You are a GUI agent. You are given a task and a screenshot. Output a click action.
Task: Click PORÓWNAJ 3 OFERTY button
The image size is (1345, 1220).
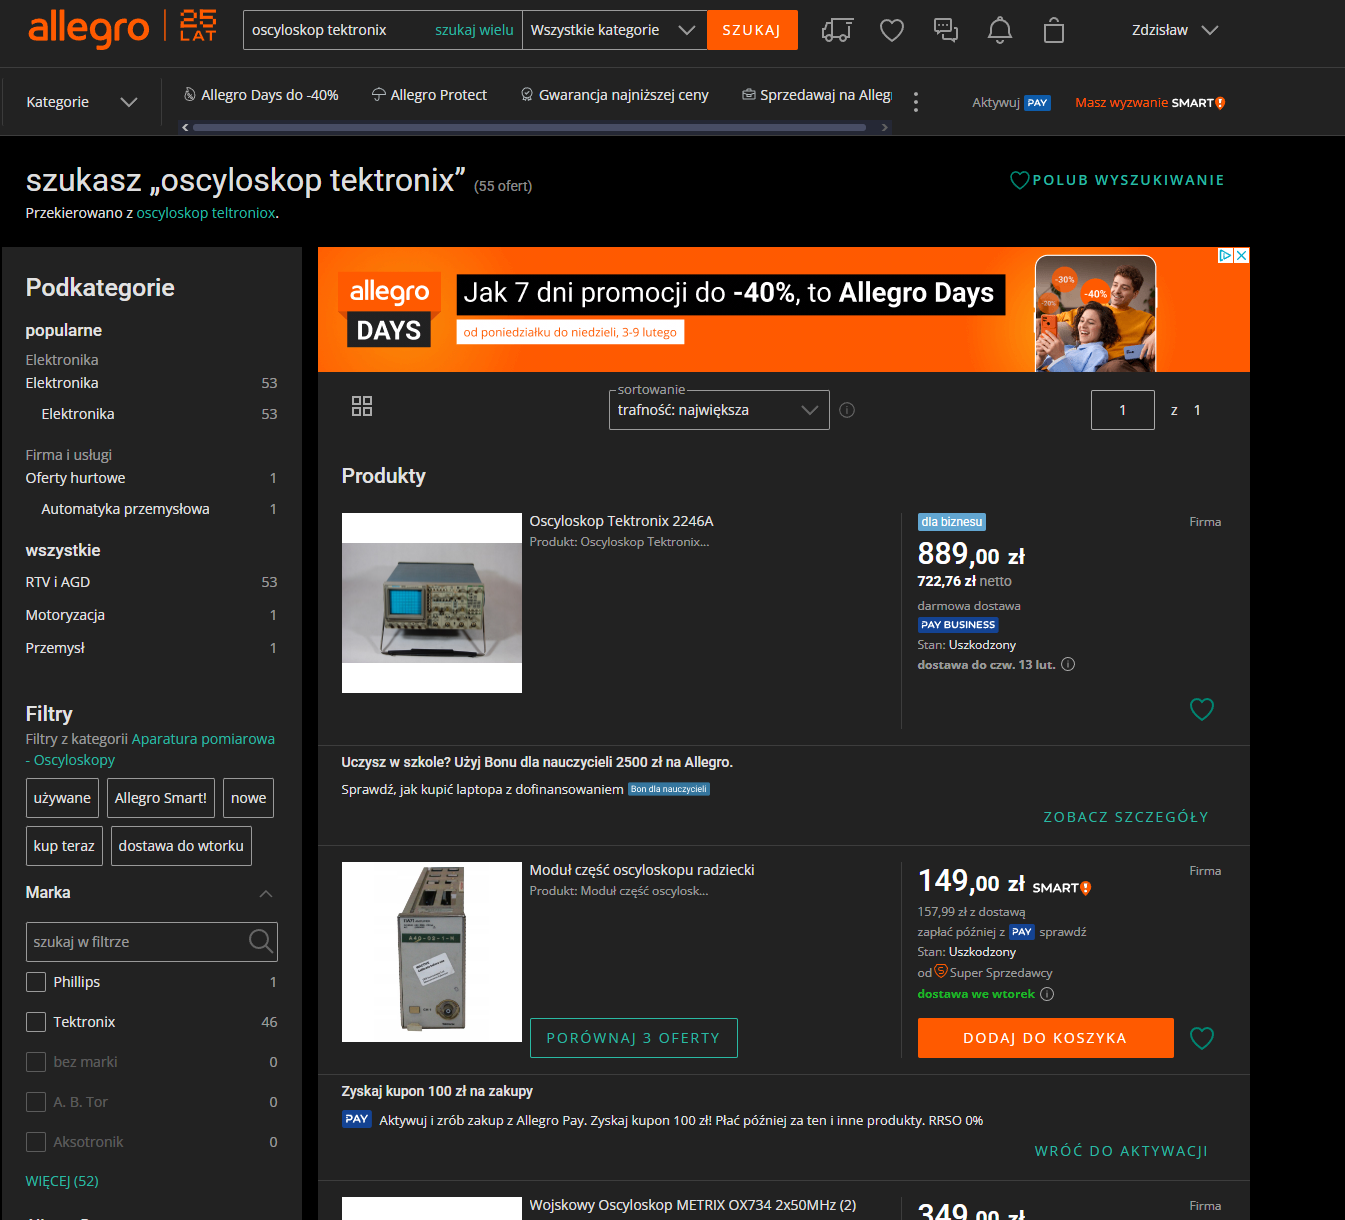coord(633,1038)
